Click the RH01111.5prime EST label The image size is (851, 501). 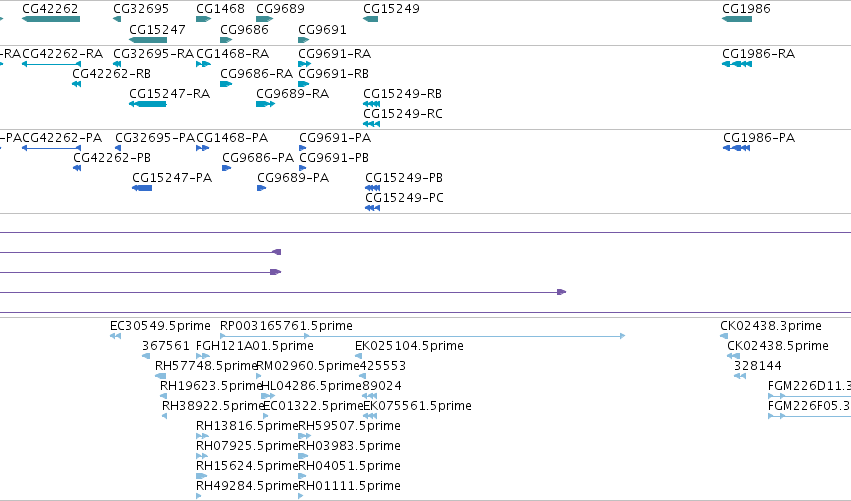tap(350, 486)
